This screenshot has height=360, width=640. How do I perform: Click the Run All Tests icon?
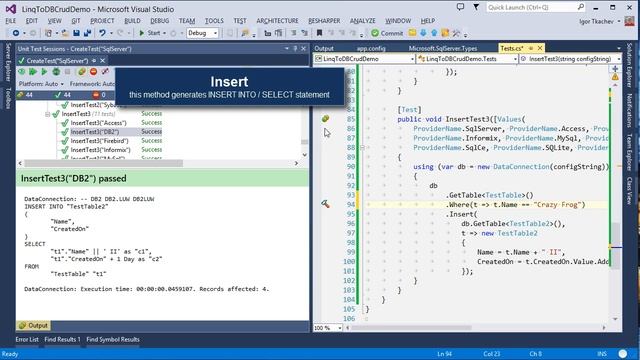click(33, 72)
